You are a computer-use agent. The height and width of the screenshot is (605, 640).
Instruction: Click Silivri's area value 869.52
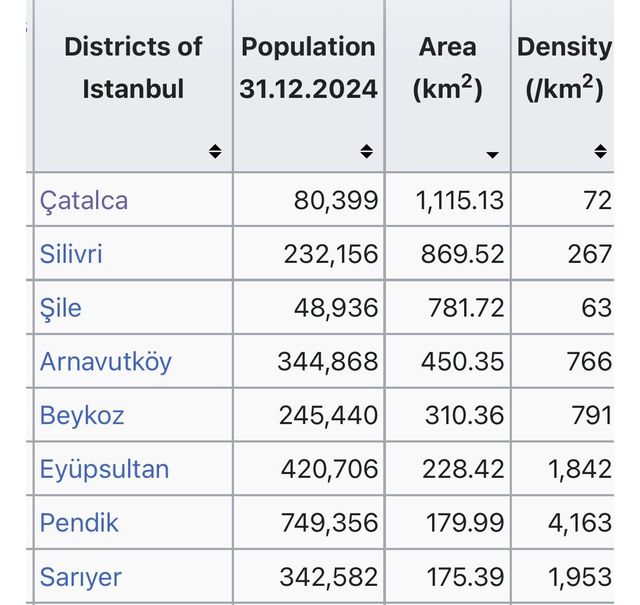(x=461, y=254)
